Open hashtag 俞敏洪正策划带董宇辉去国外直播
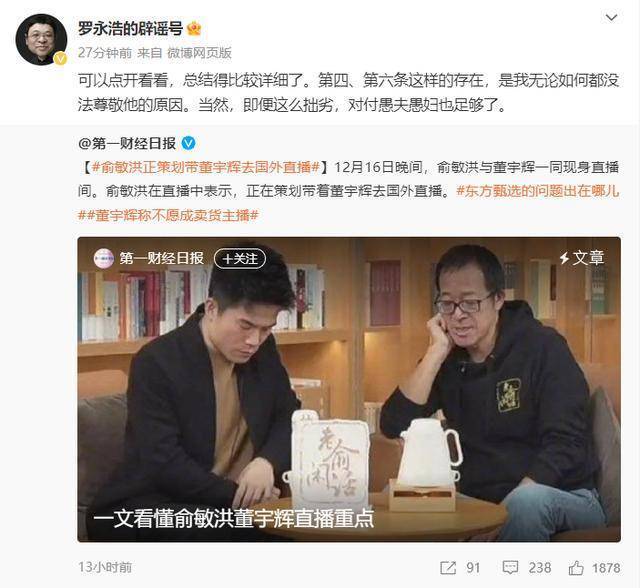 pos(206,167)
